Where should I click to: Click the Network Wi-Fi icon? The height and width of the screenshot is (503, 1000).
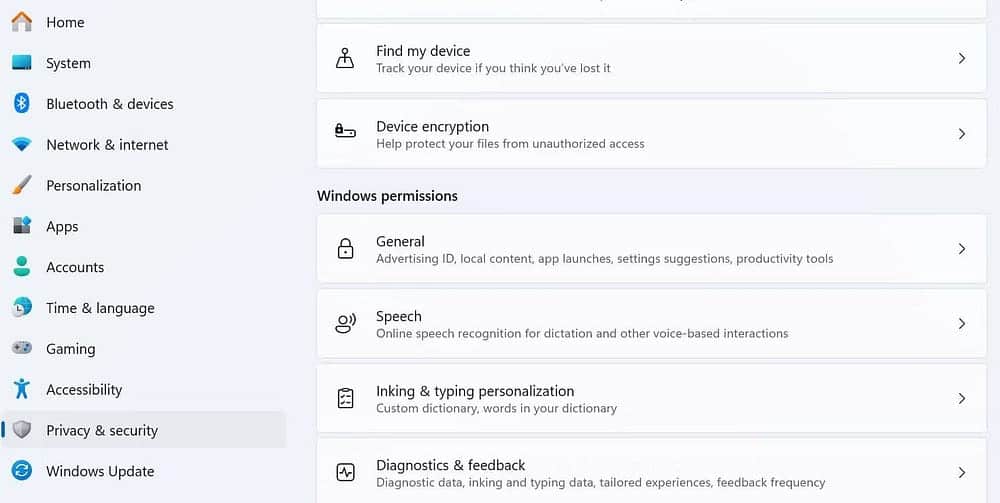click(21, 144)
